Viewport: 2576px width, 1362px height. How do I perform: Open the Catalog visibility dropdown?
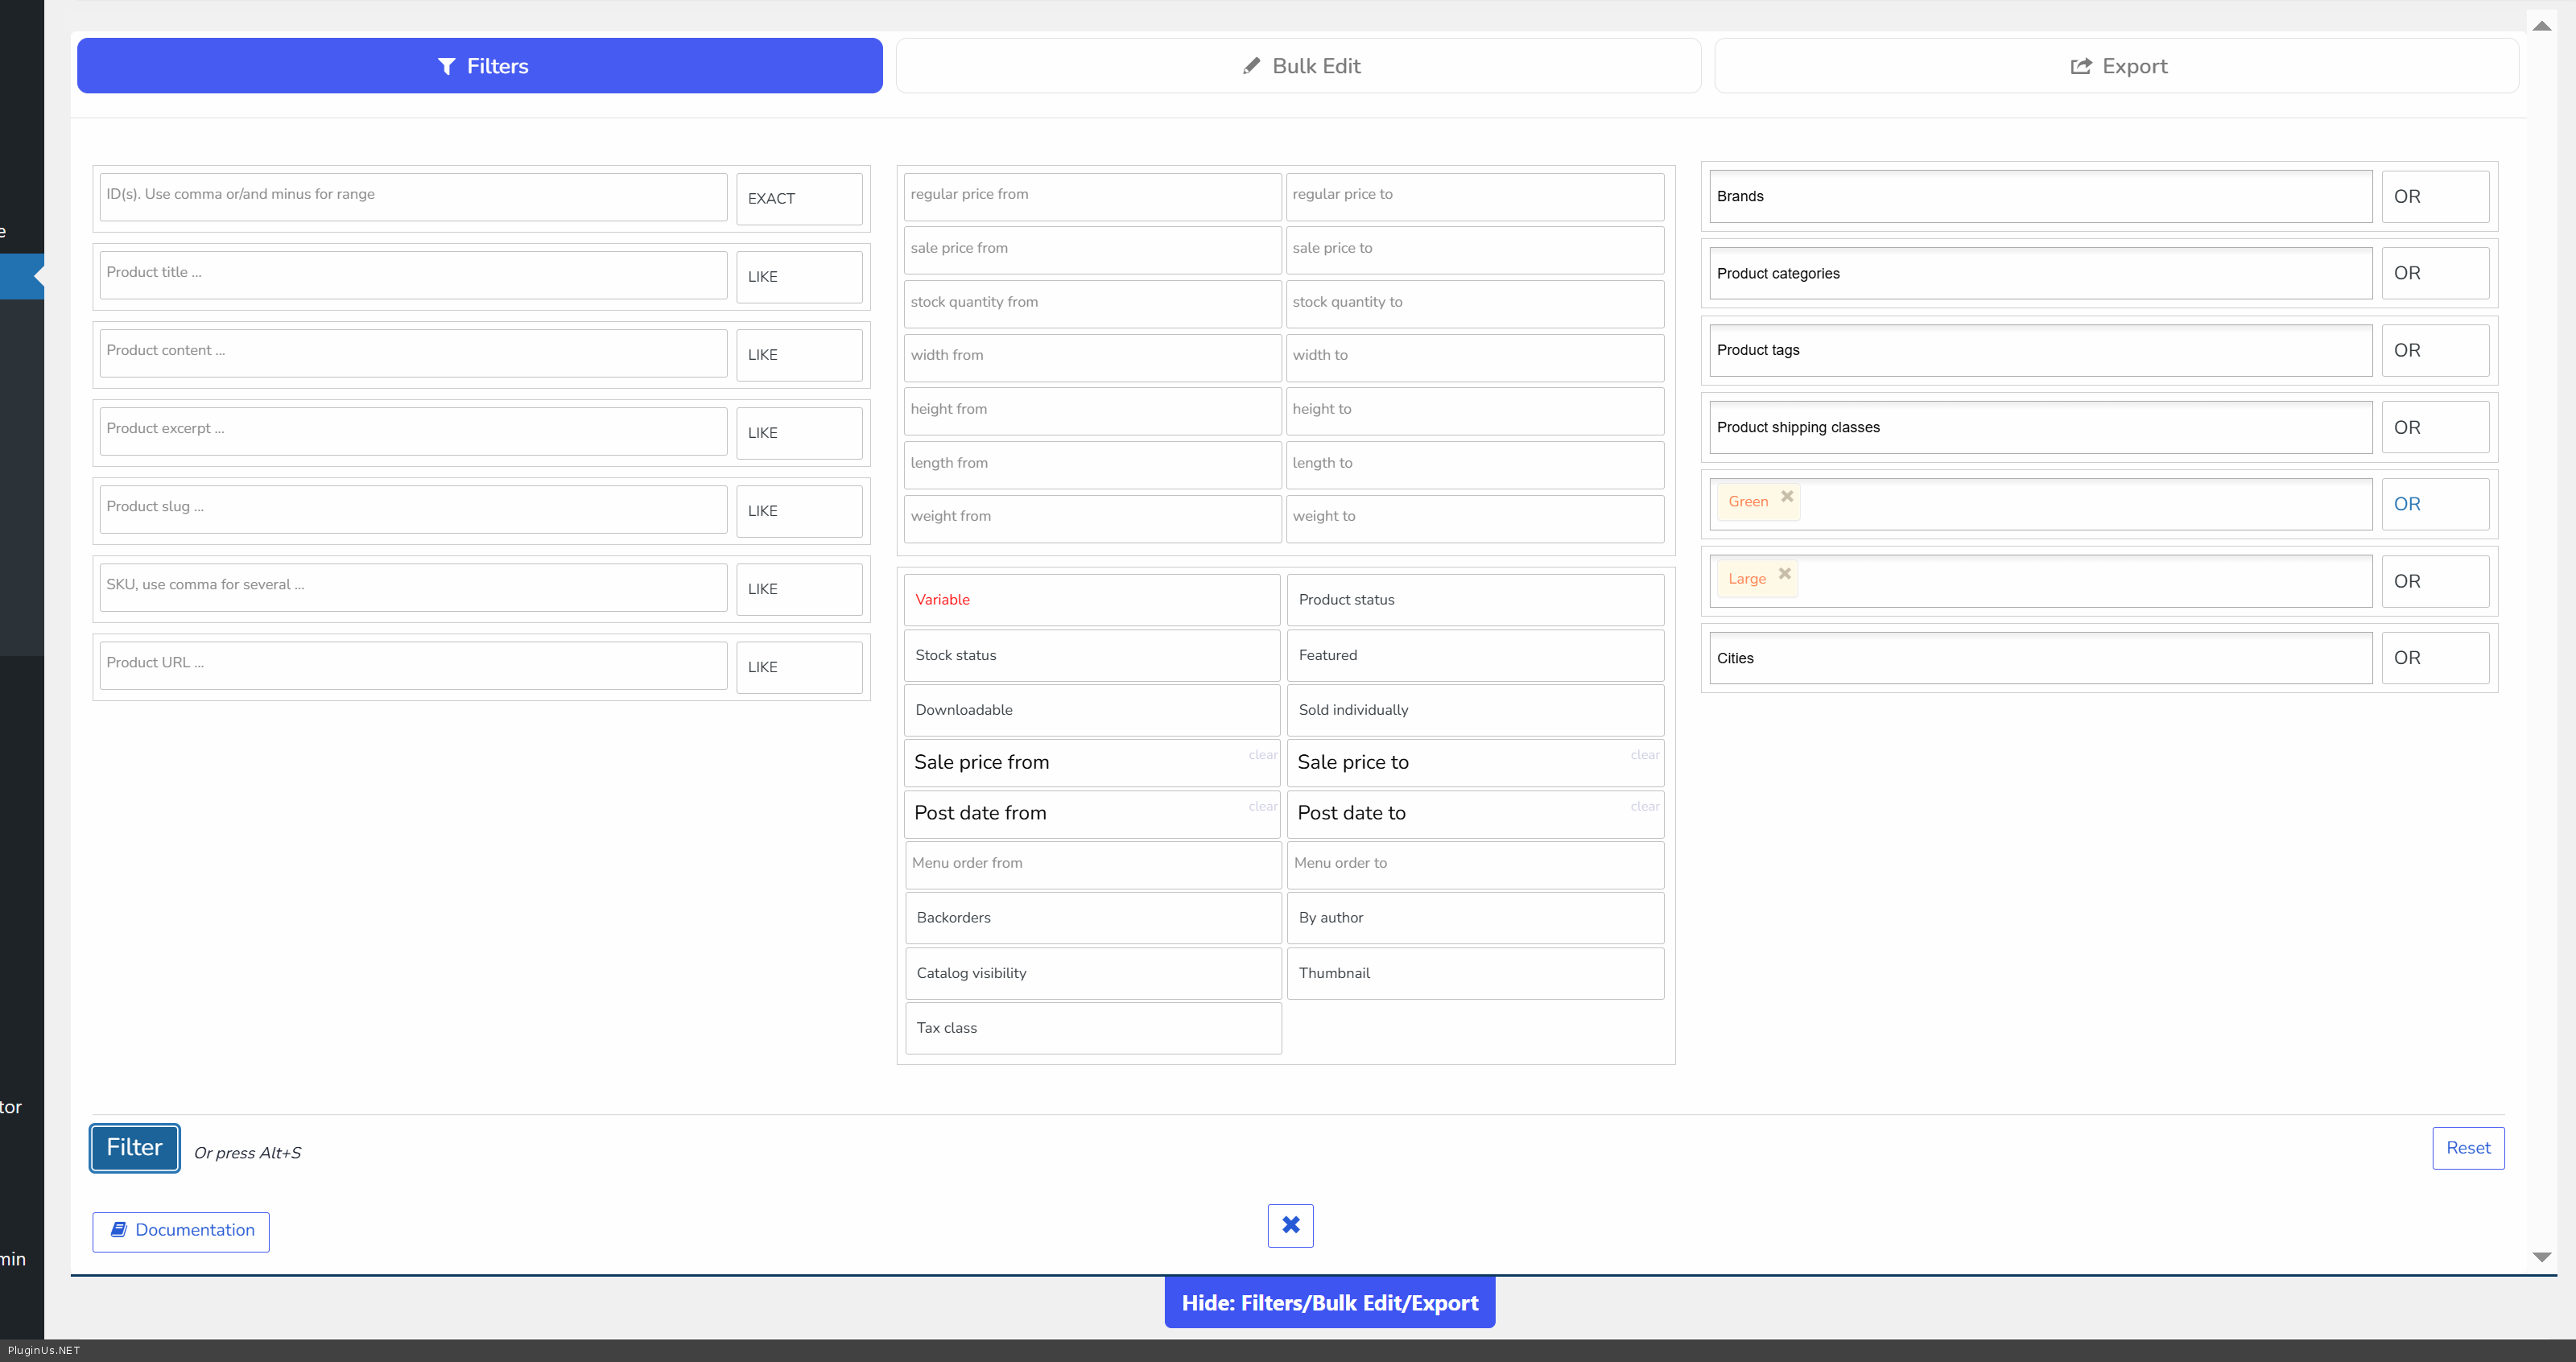pyautogui.click(x=1092, y=973)
